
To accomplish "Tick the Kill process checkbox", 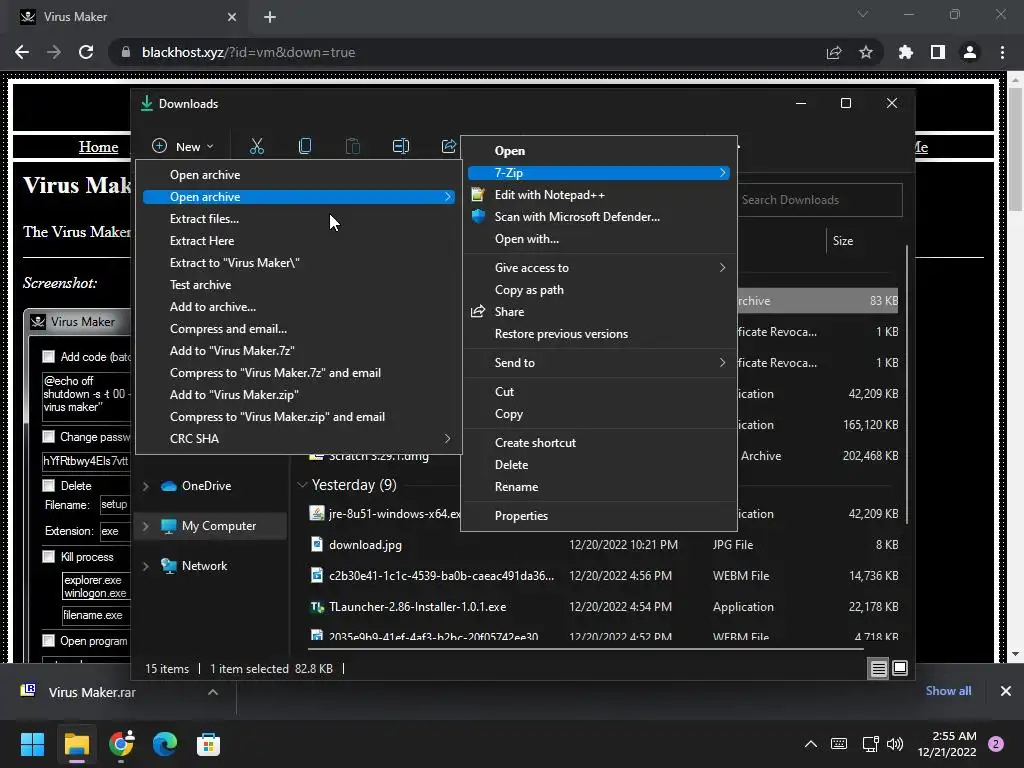I will coord(48,556).
